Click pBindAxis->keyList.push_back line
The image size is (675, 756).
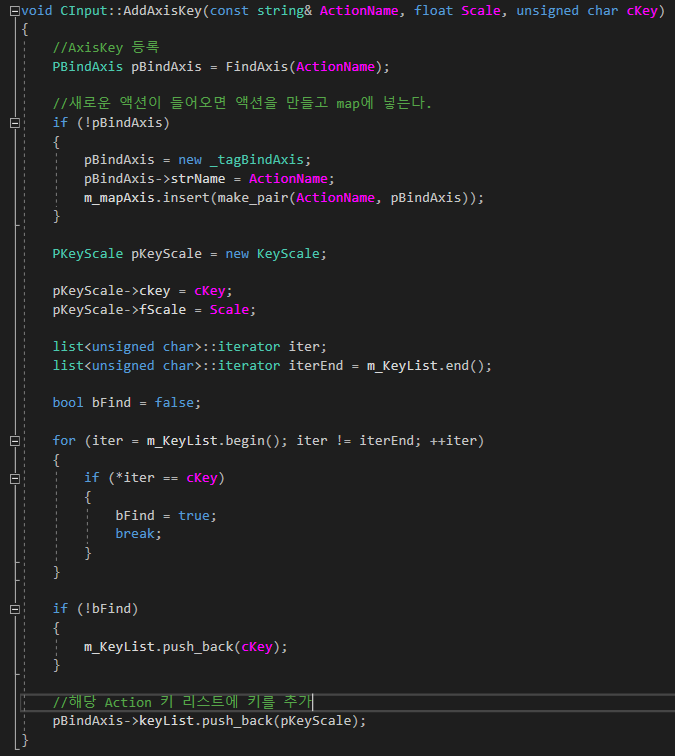tap(209, 721)
